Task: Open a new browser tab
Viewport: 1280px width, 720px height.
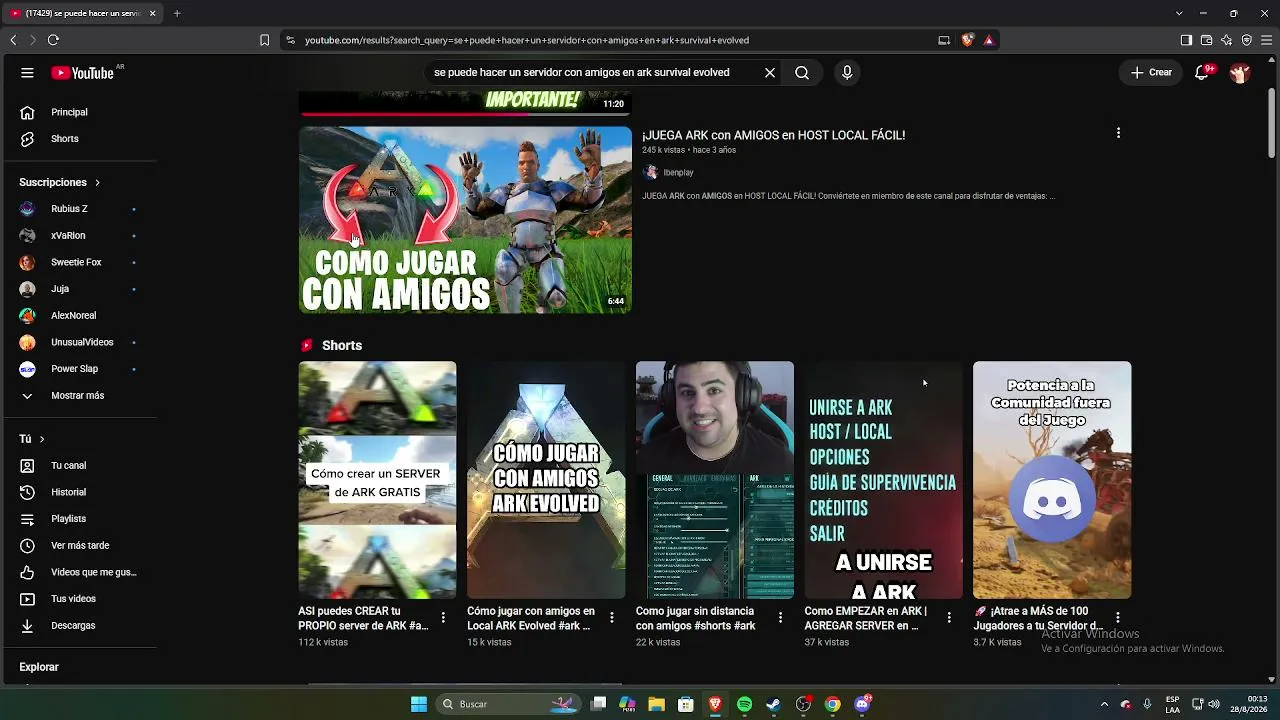Action: pos(177,13)
